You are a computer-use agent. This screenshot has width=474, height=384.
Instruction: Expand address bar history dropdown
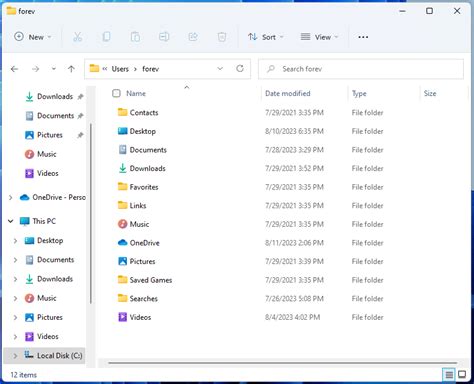click(x=220, y=69)
